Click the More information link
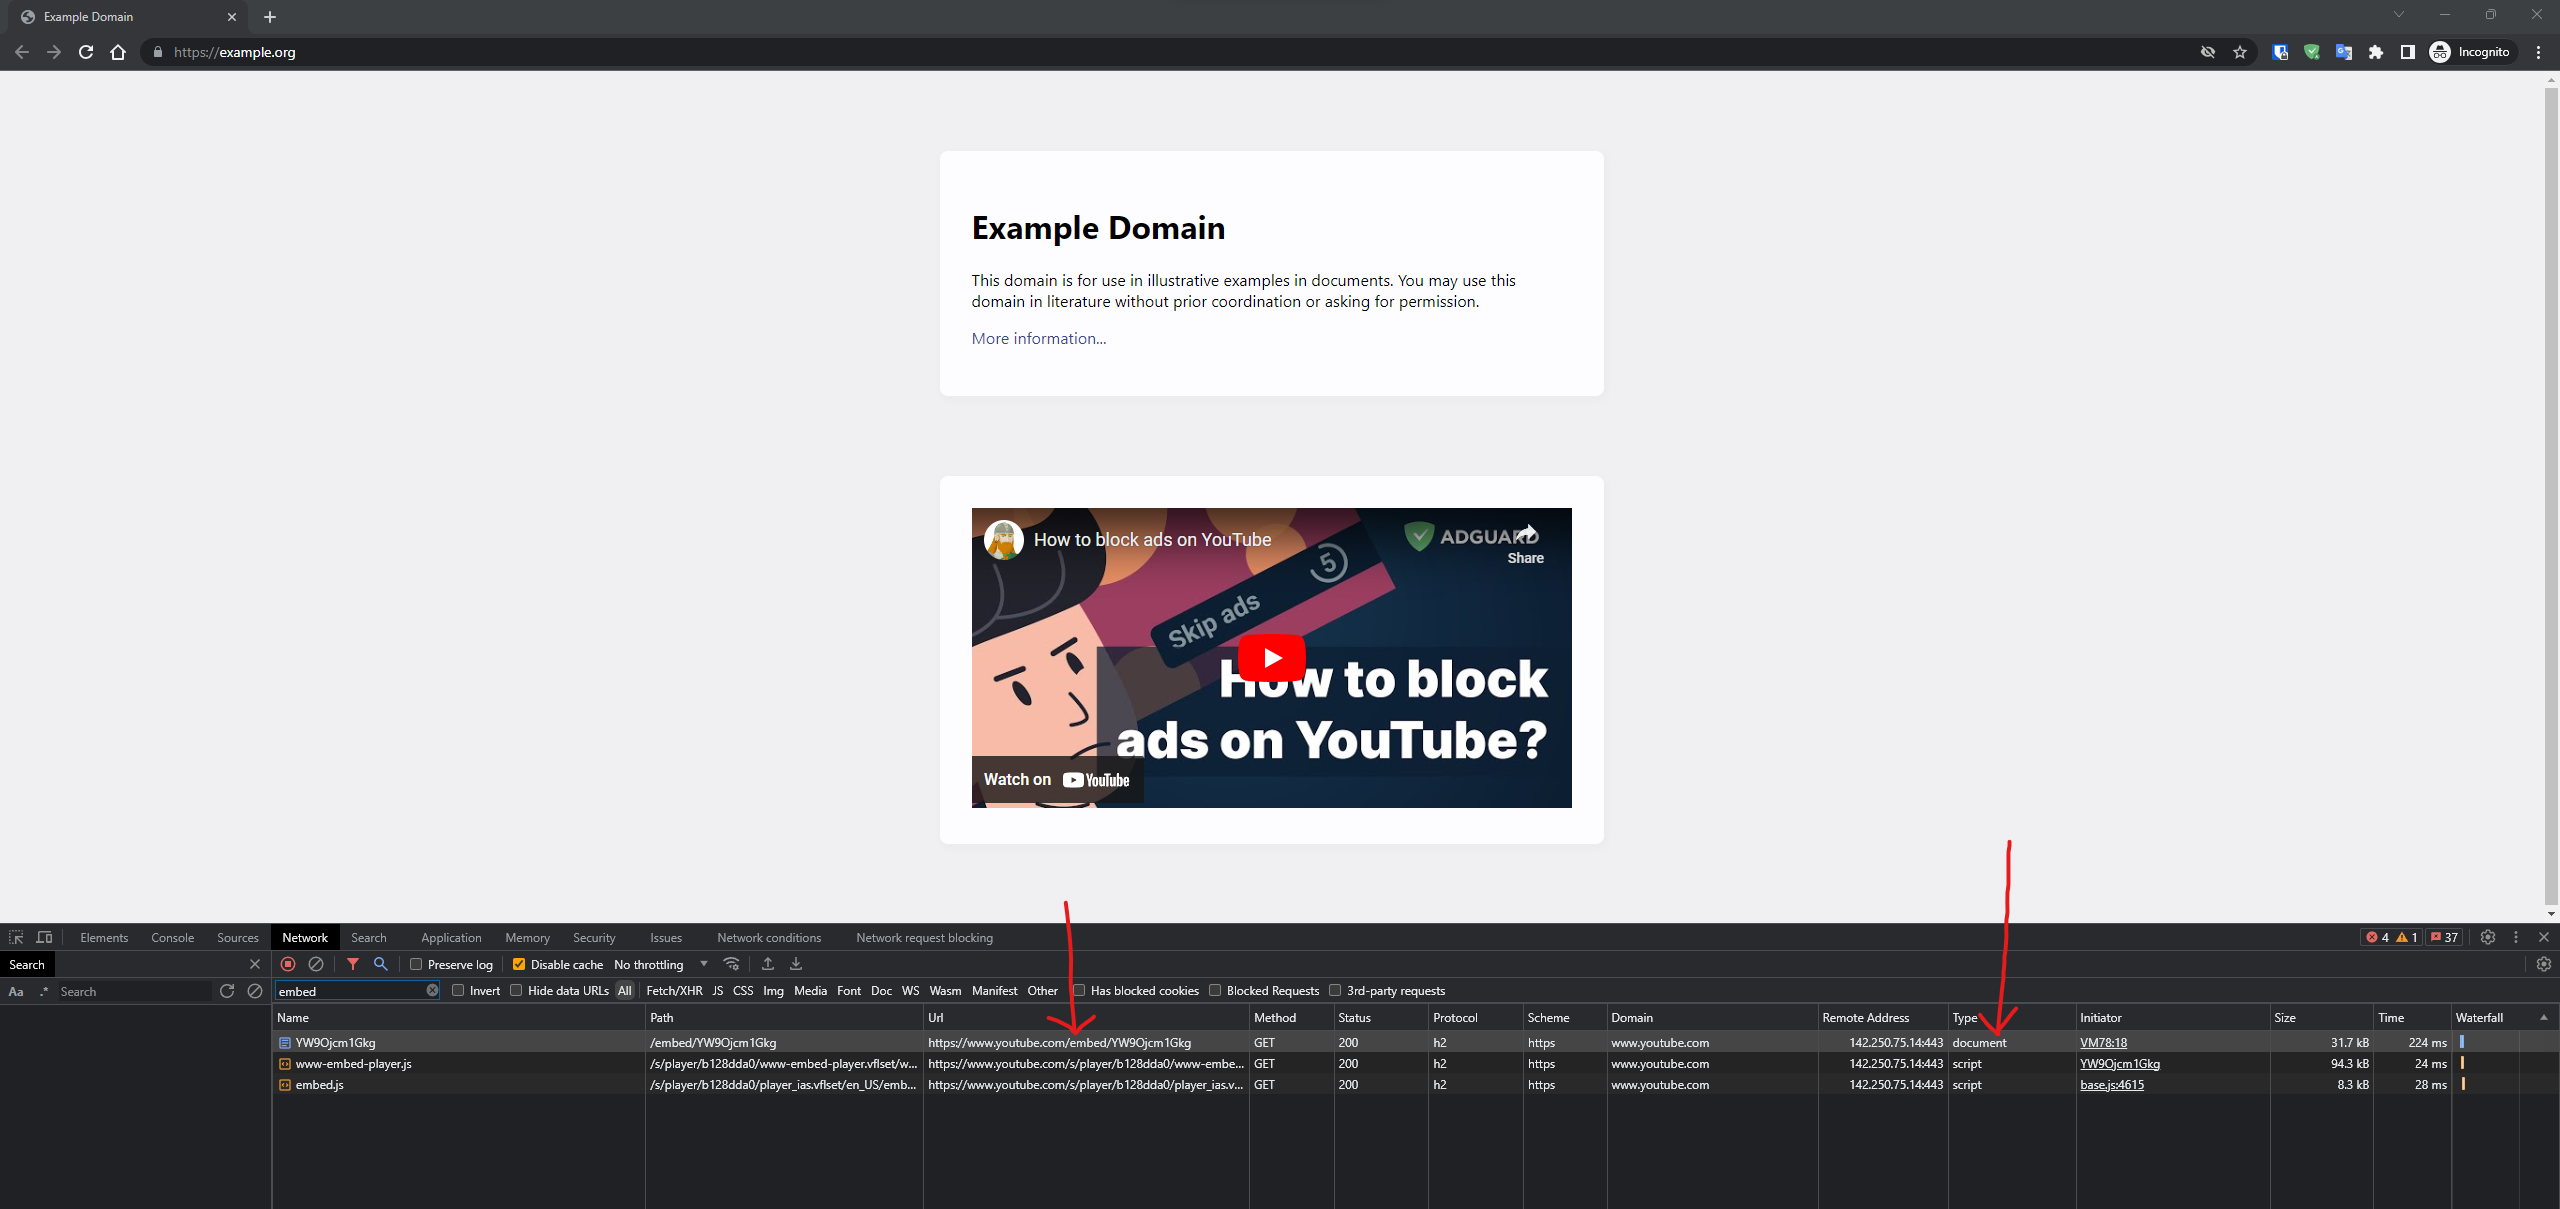2560x1209 pixels. tap(1037, 338)
